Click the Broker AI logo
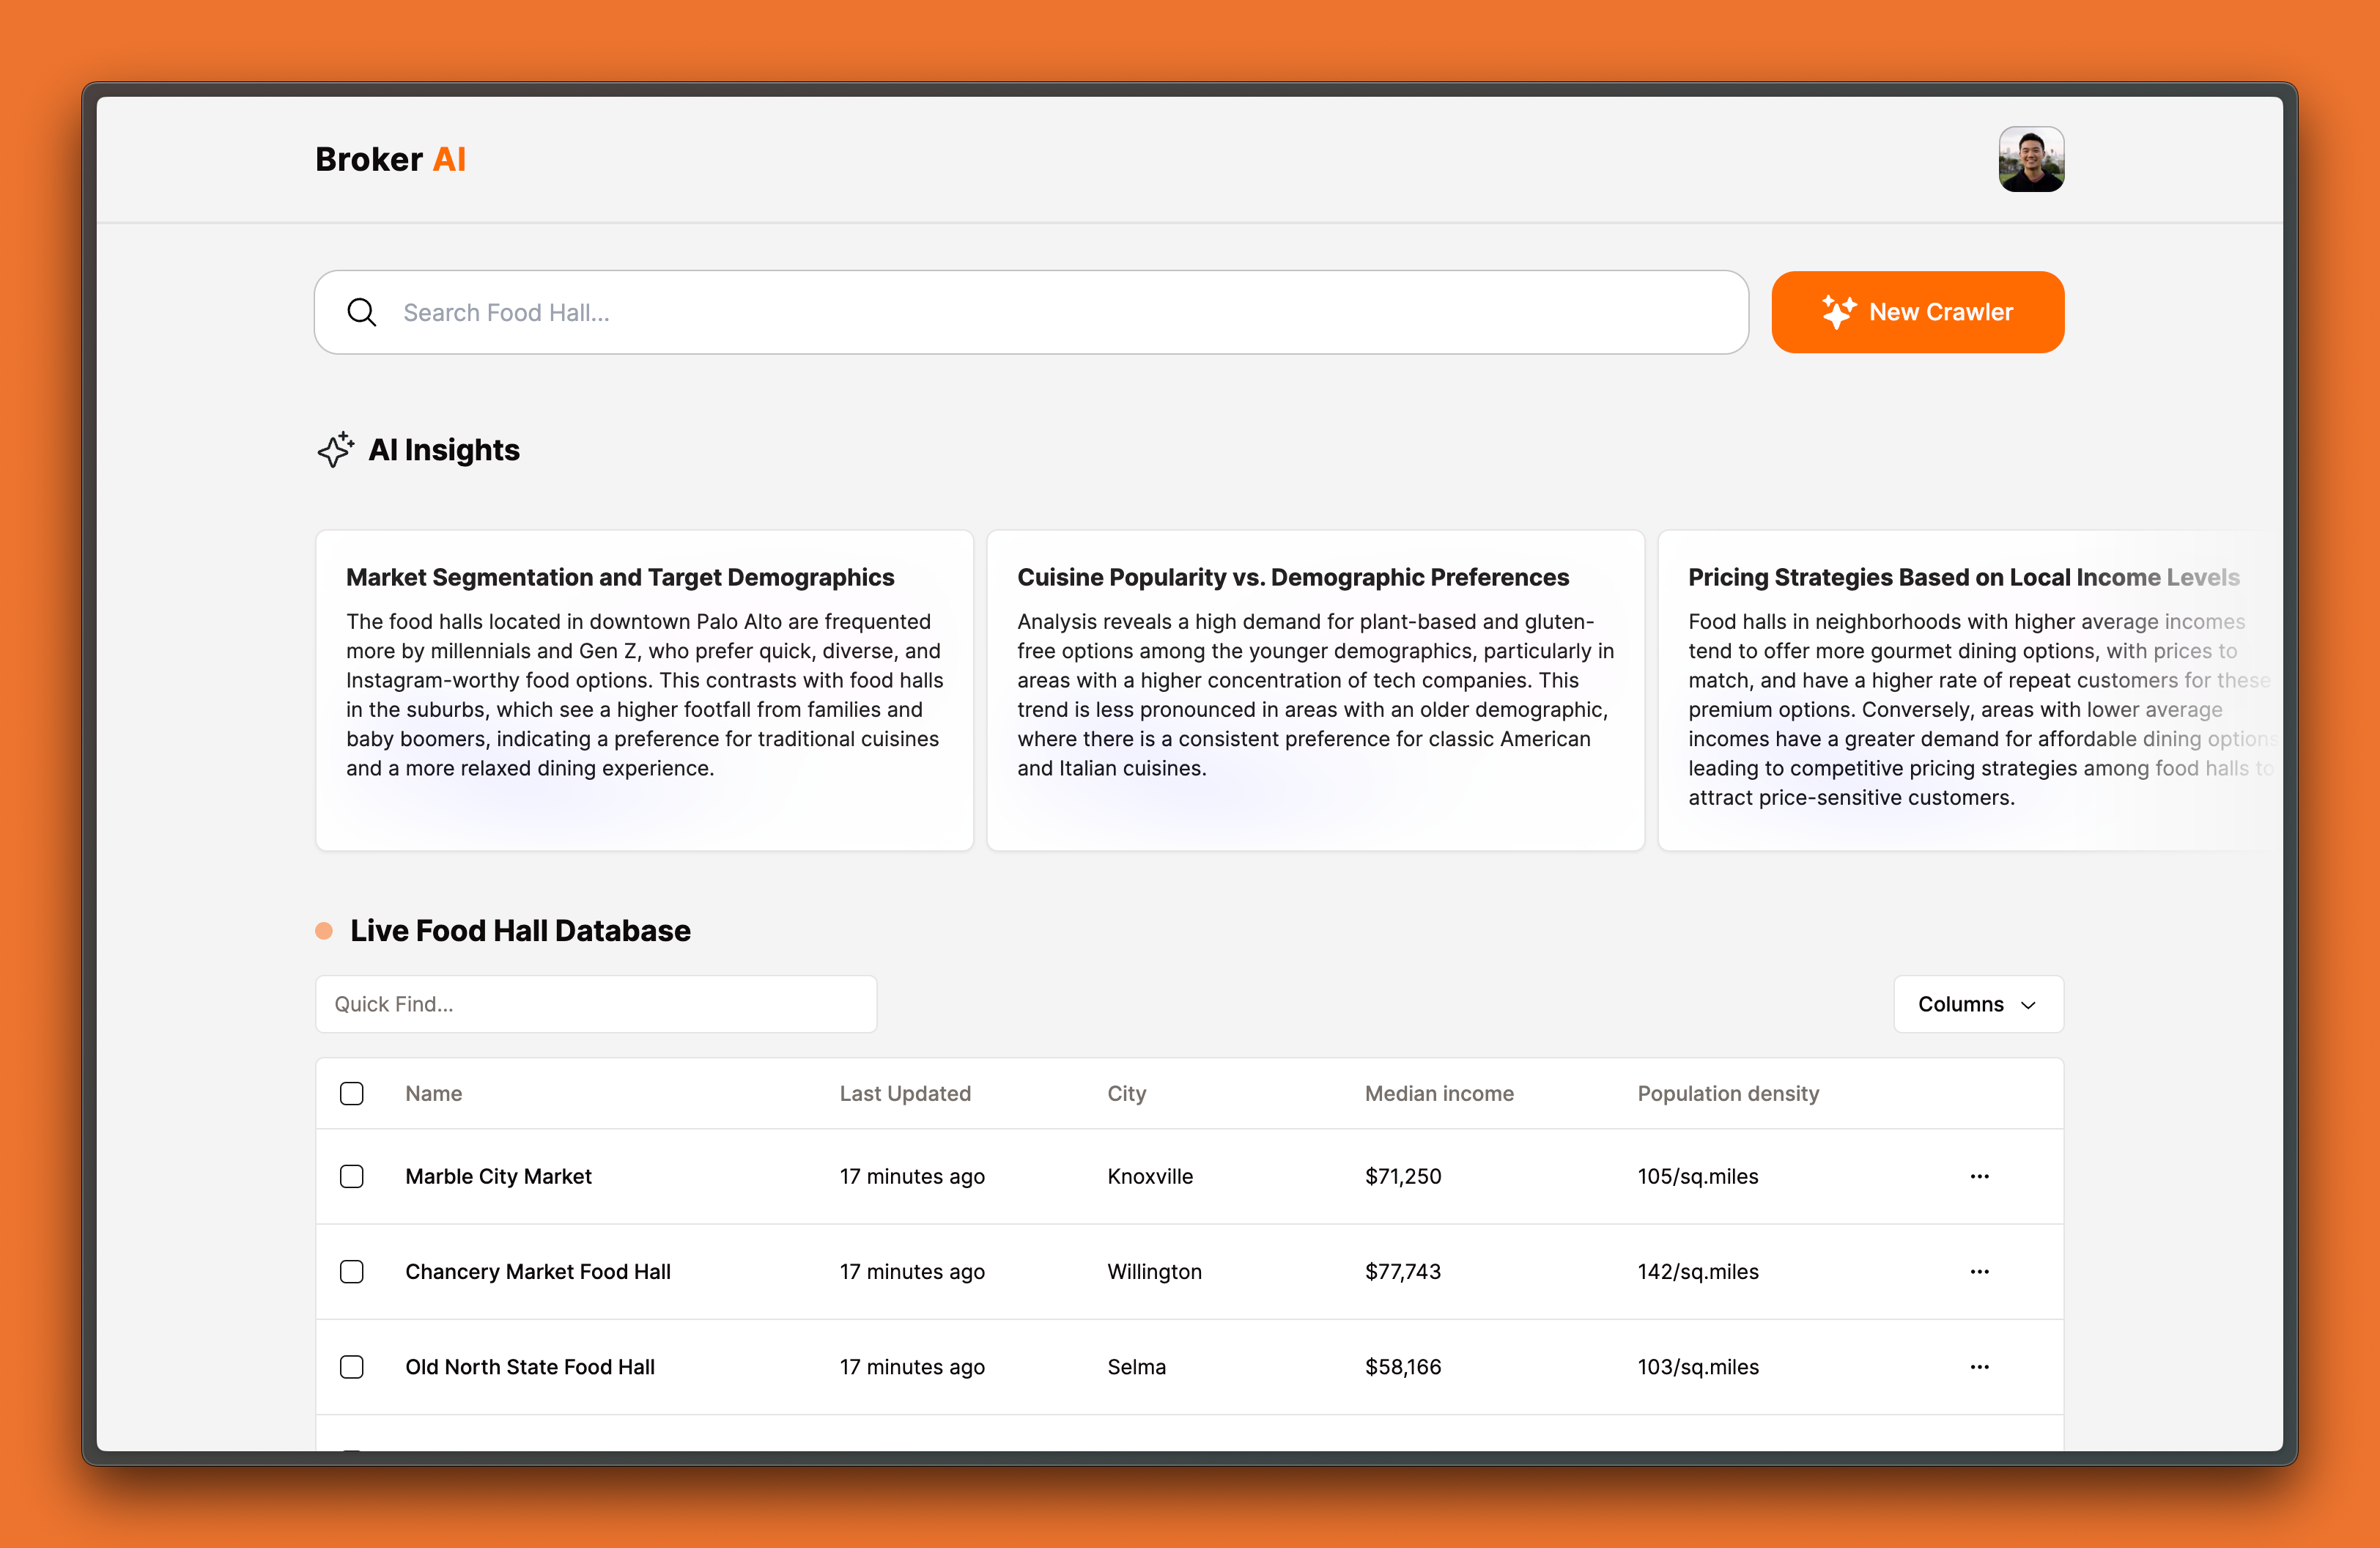 tap(390, 160)
